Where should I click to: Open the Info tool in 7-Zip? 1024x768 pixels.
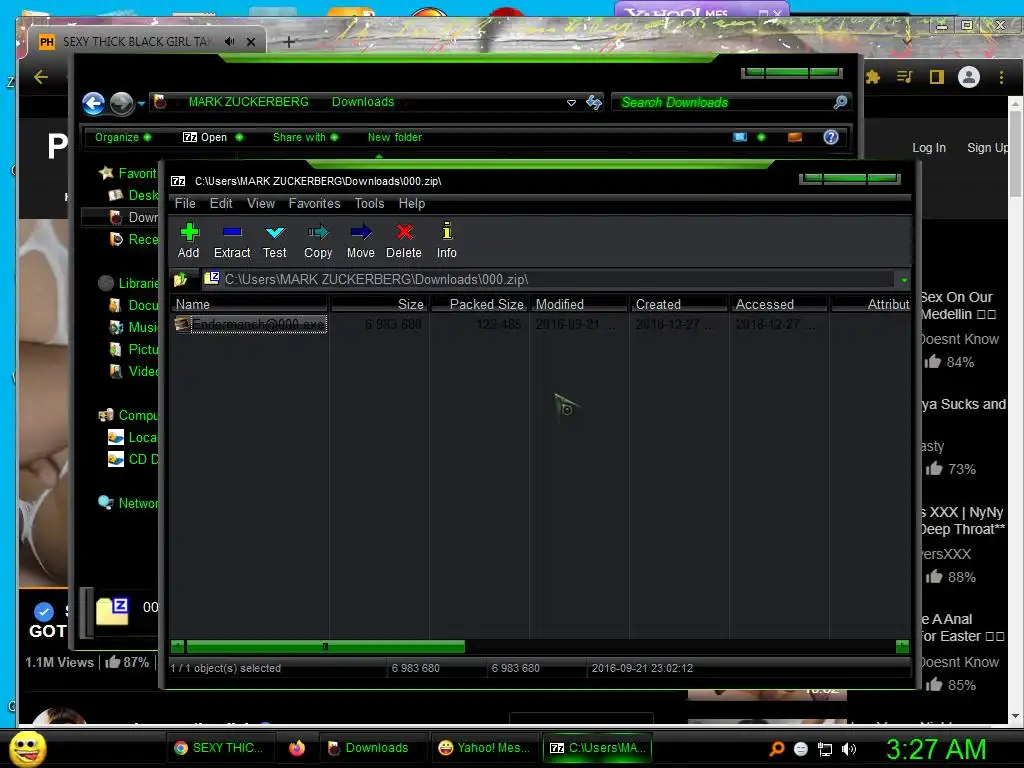[x=447, y=241]
